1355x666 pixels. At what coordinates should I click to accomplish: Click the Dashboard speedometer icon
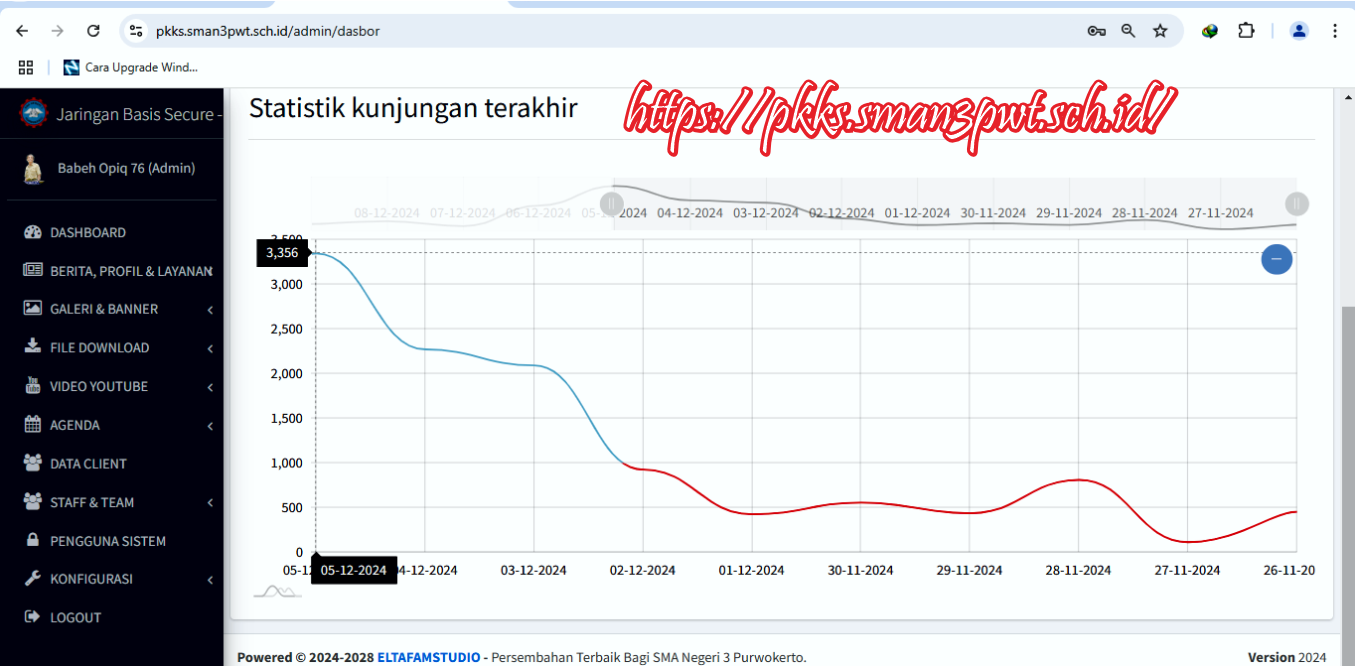point(32,232)
